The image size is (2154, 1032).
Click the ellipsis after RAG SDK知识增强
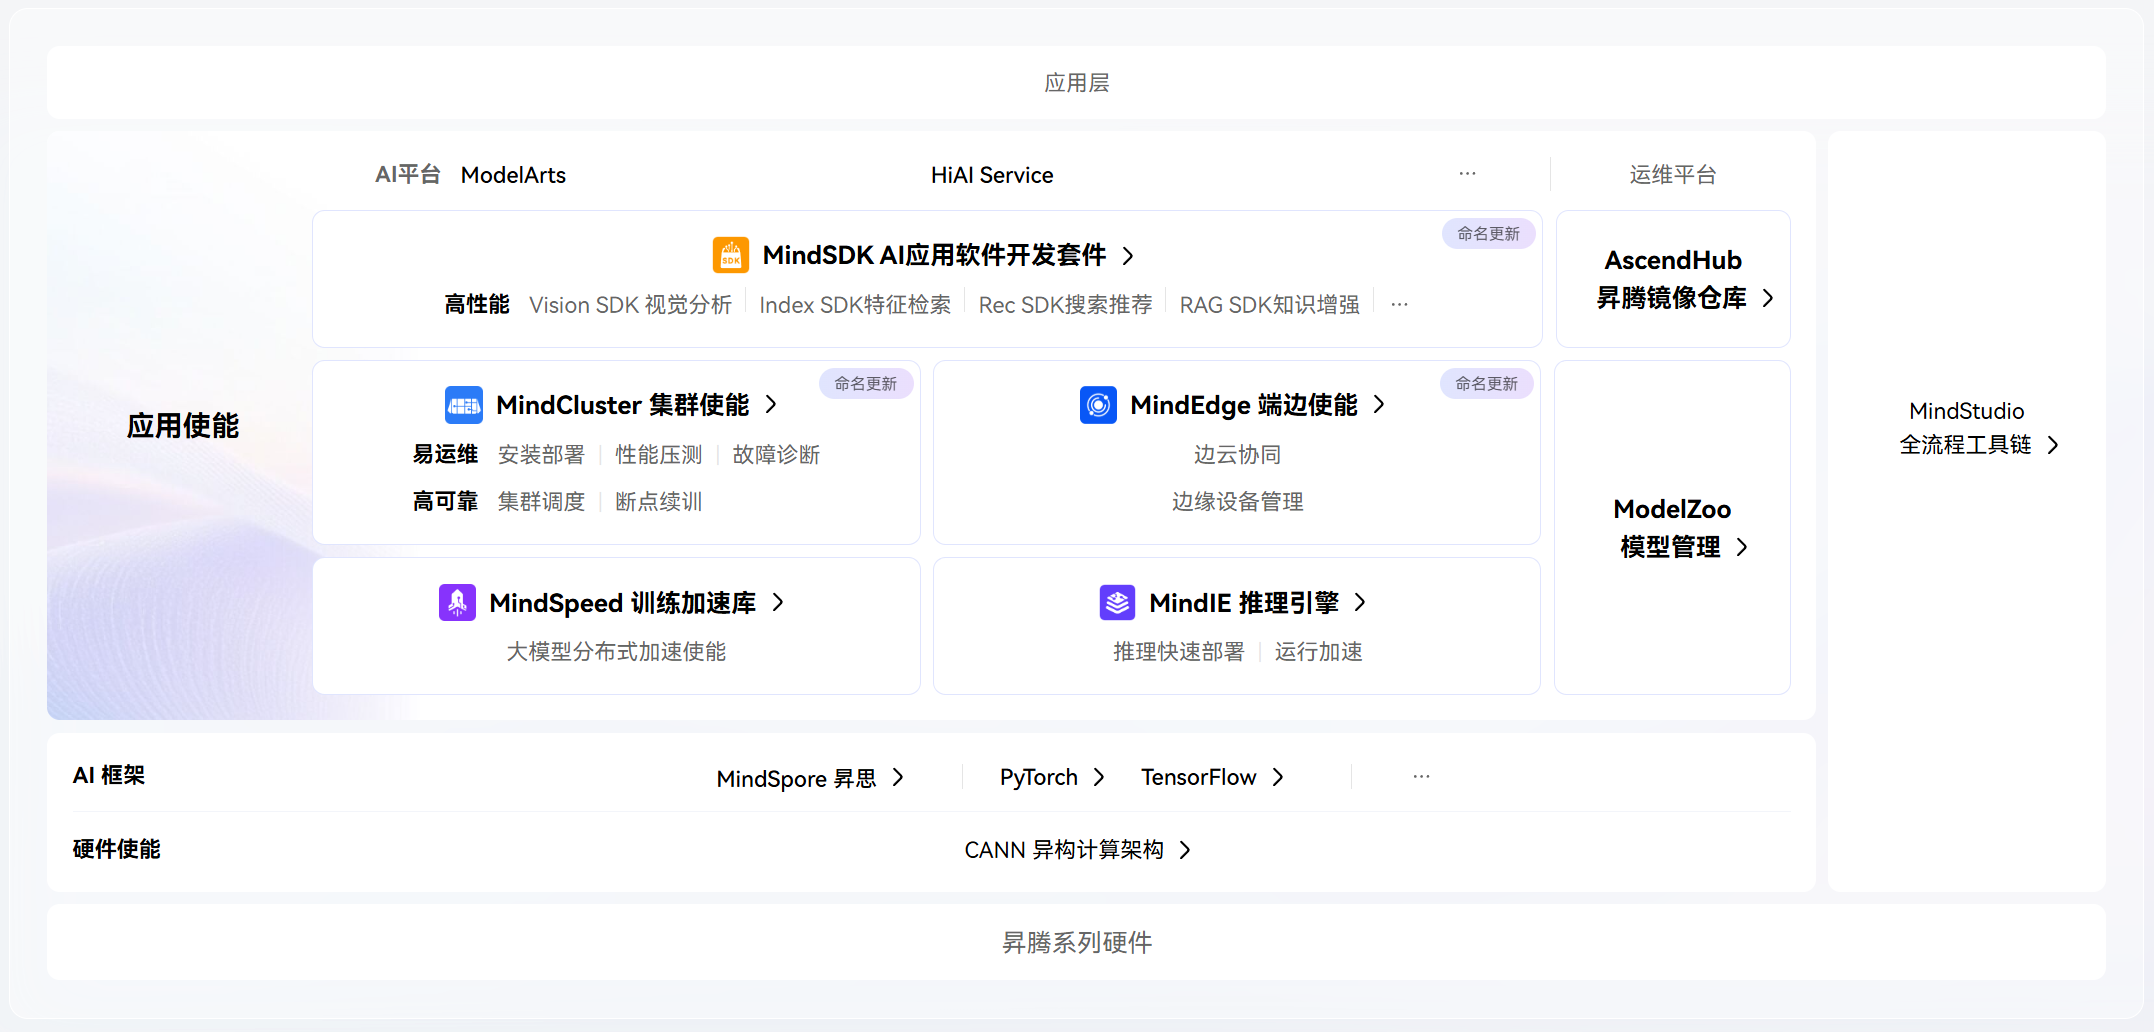pos(1399,305)
